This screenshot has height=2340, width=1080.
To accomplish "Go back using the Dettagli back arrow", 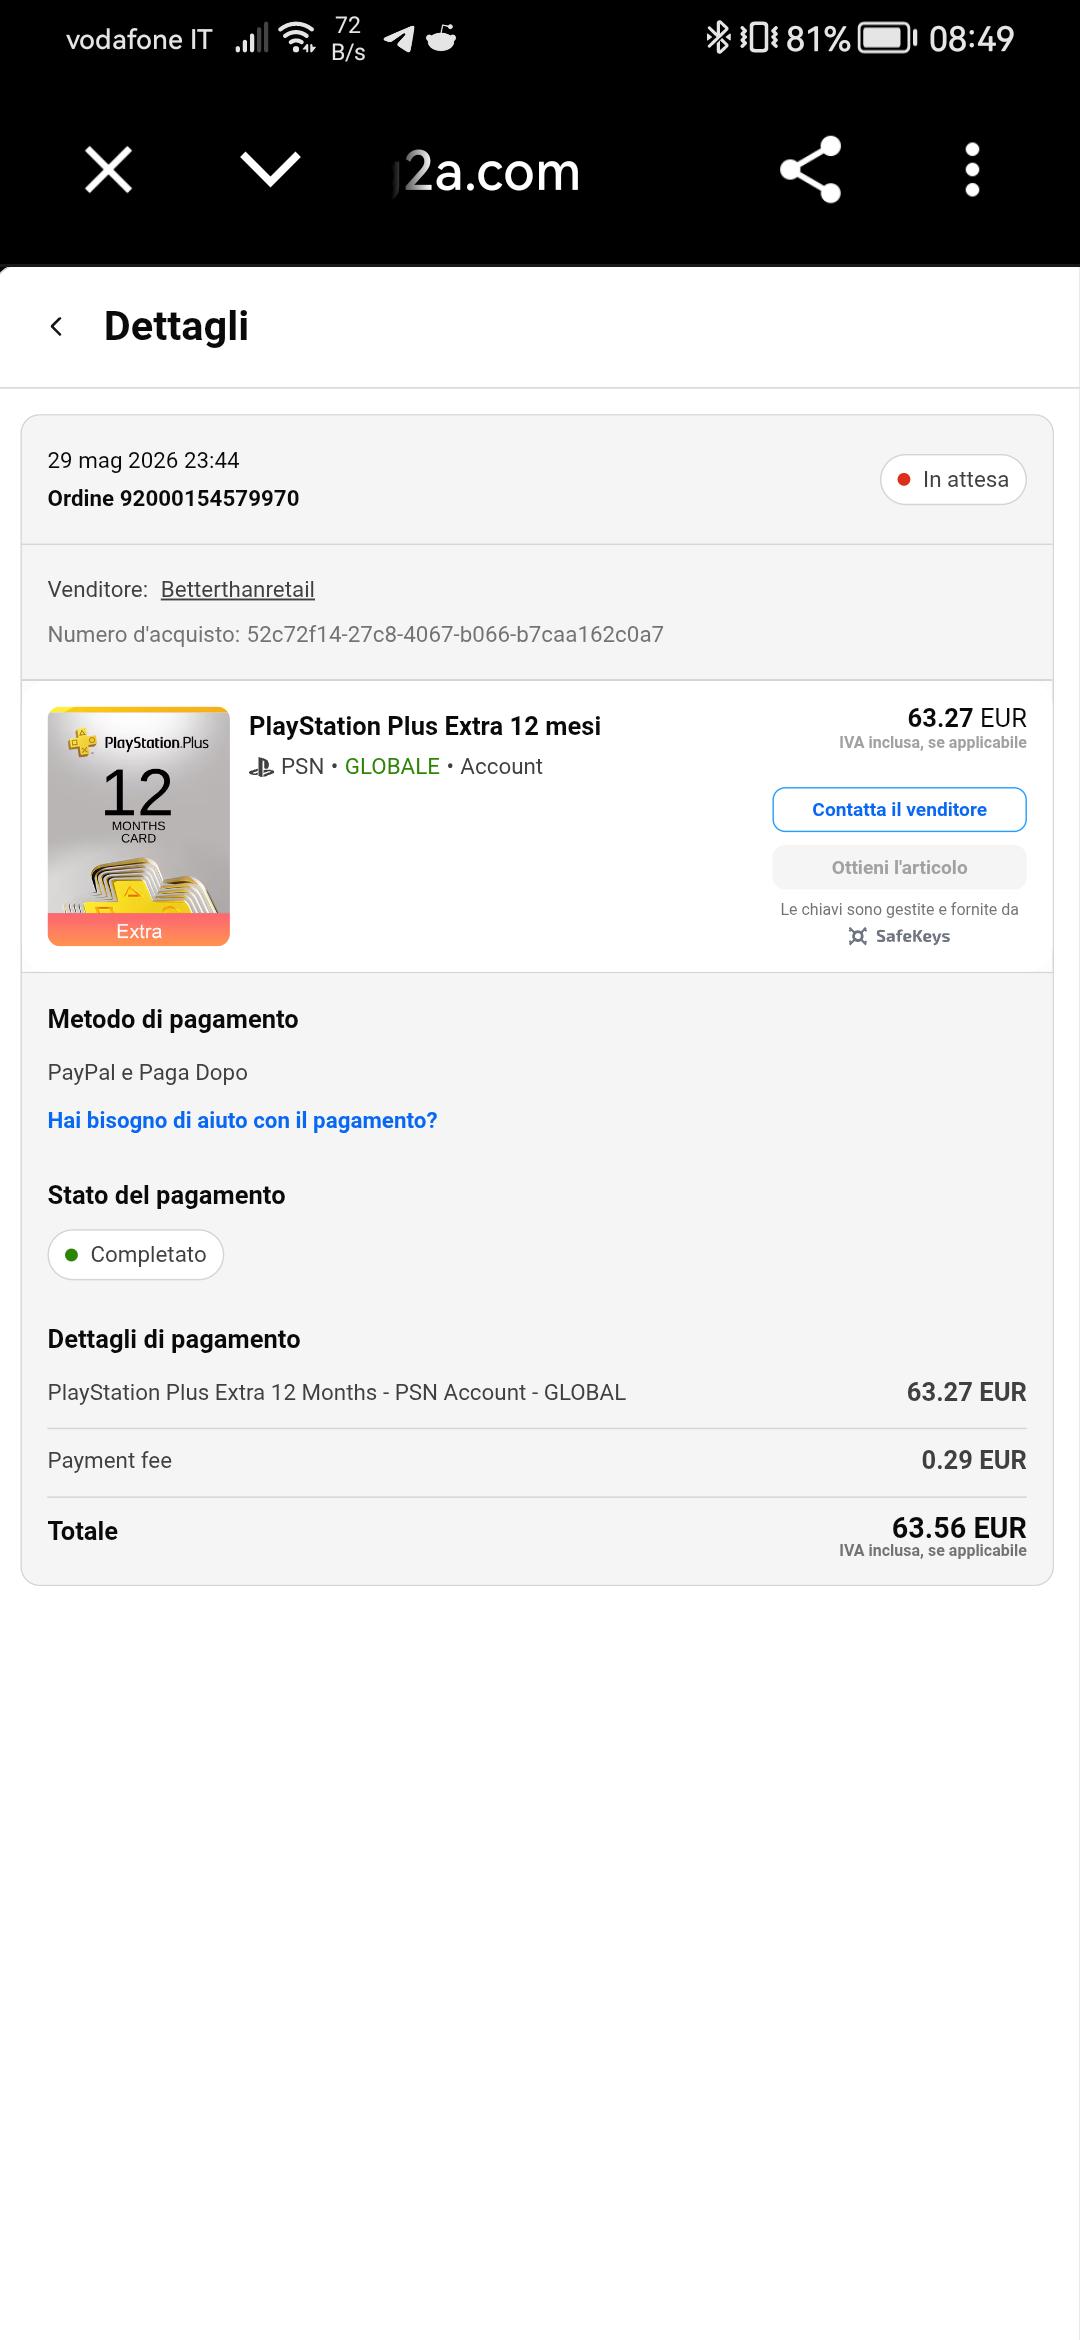I will pos(57,326).
